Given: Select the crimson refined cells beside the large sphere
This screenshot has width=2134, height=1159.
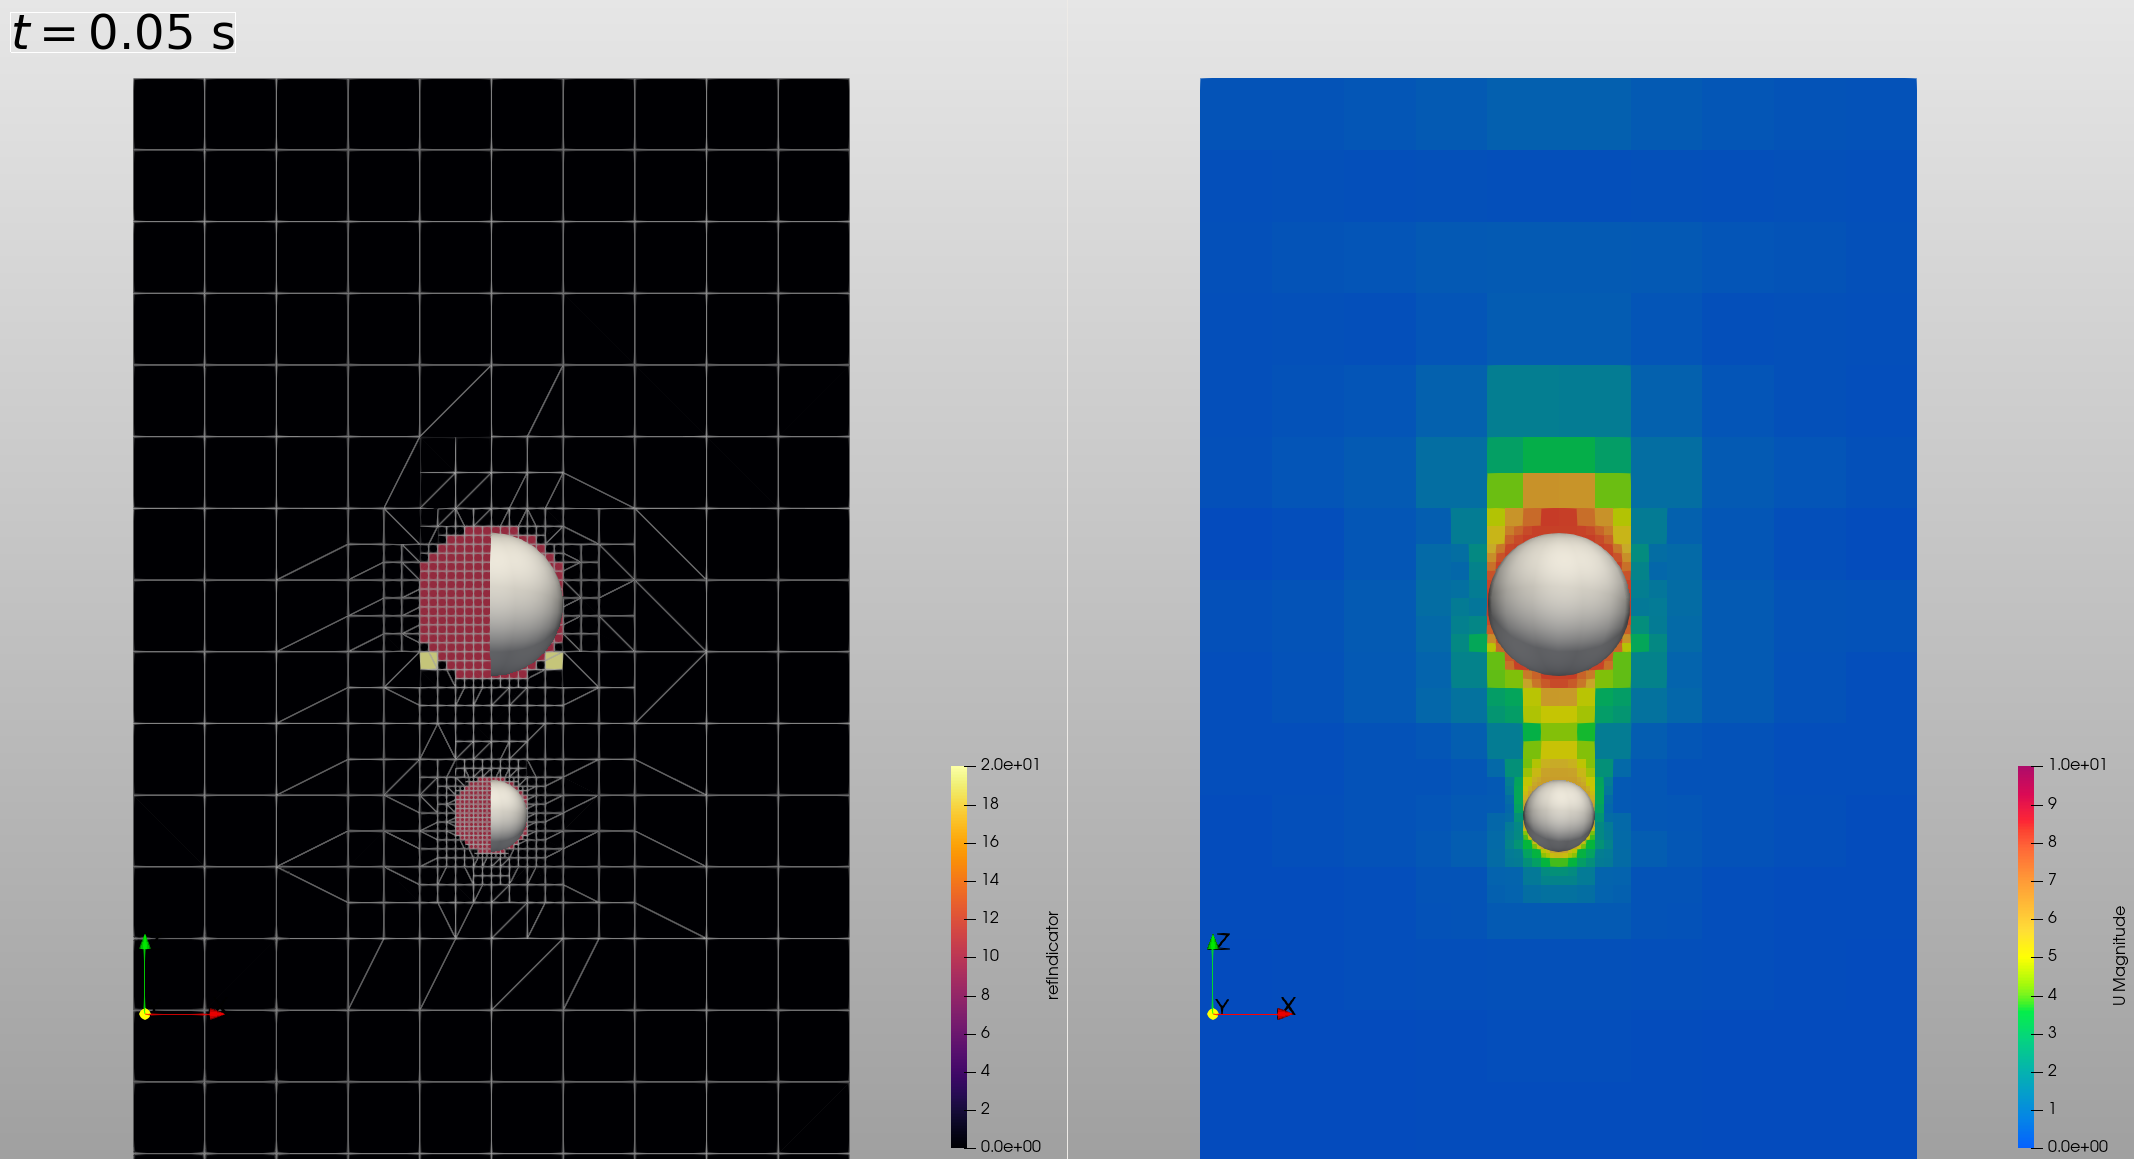Looking at the screenshot, I should tap(455, 604).
